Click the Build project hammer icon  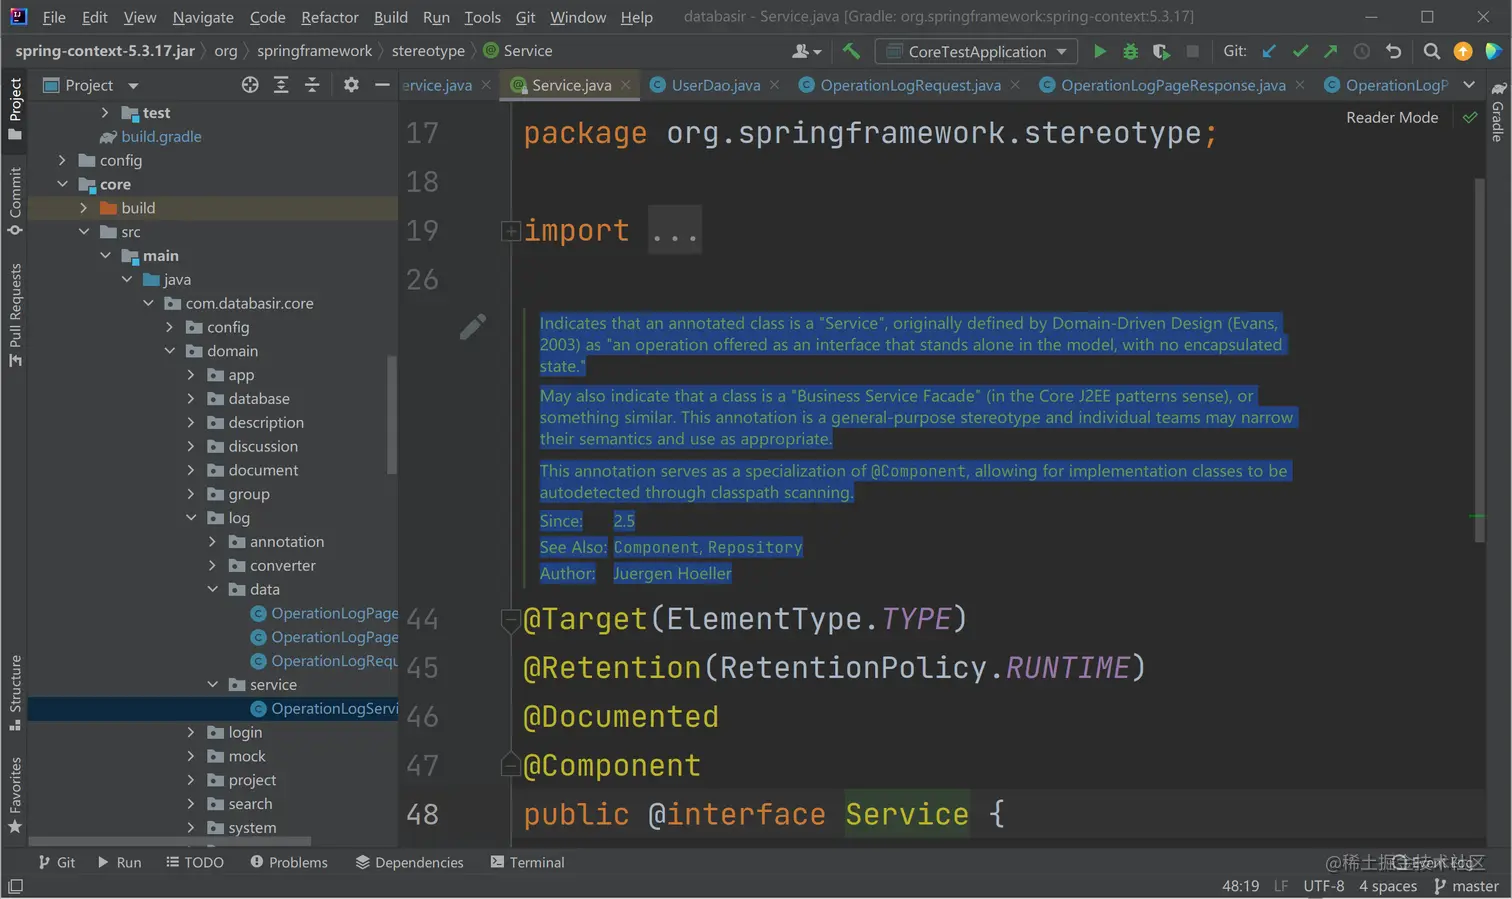[851, 51]
